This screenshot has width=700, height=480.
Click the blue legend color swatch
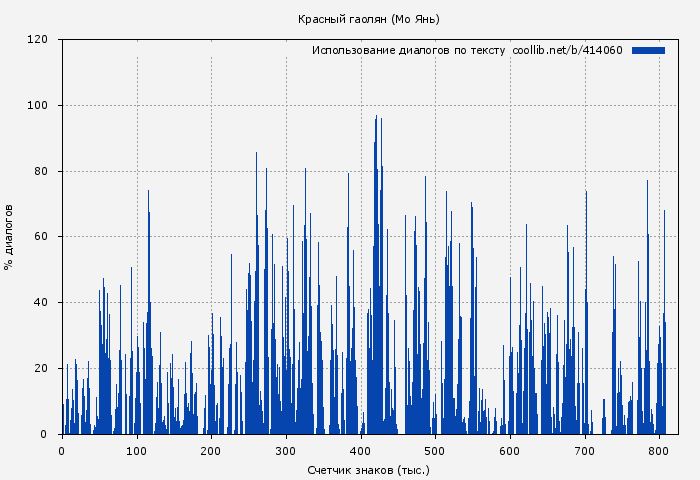pos(648,50)
